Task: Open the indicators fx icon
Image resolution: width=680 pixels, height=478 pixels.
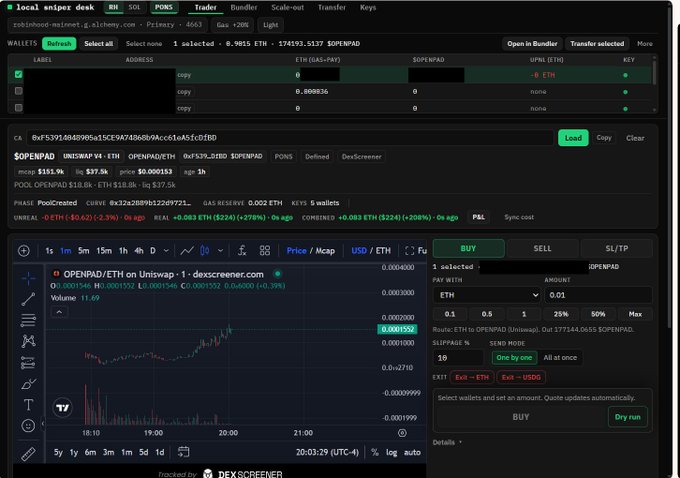Action: [242, 251]
